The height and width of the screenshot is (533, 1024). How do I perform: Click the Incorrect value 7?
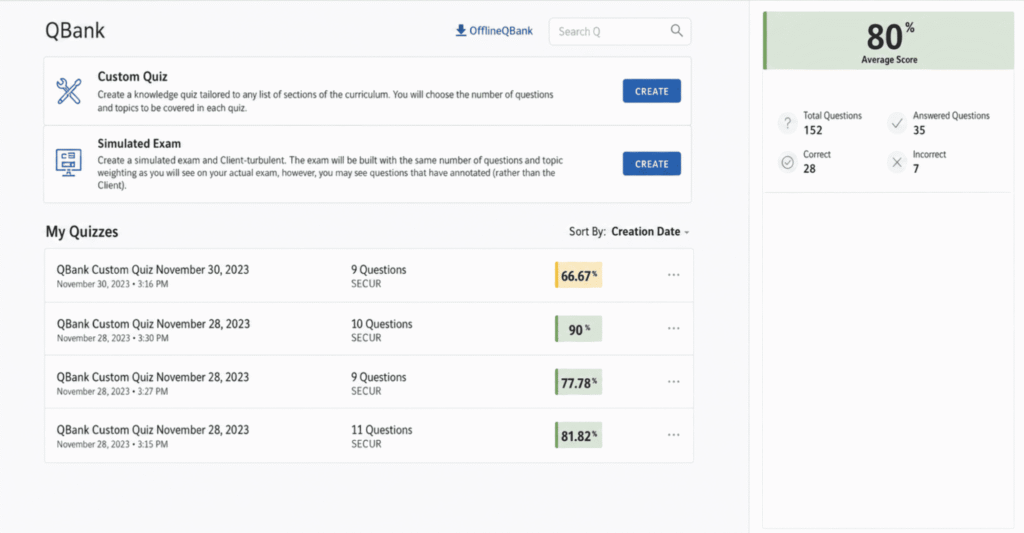(916, 169)
